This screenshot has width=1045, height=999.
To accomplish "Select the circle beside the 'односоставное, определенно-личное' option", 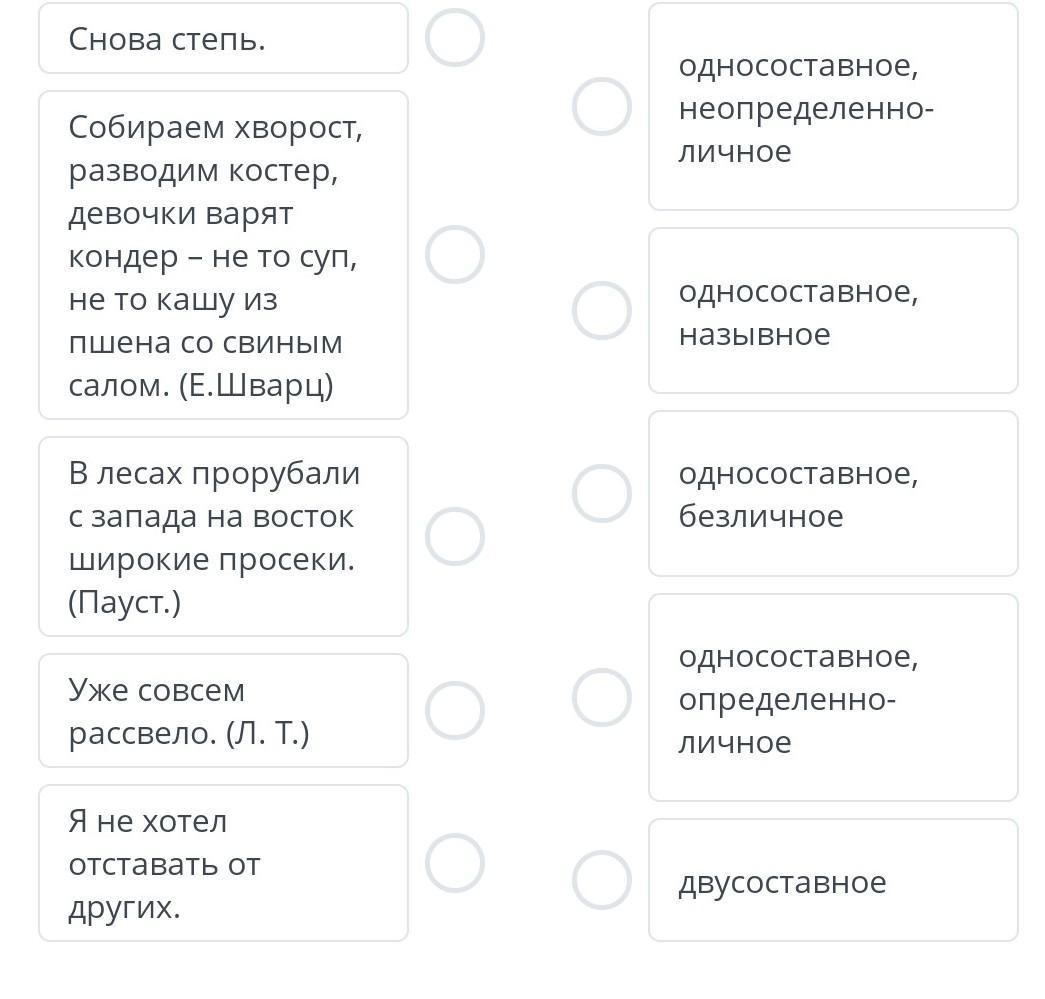I will coord(601,697).
